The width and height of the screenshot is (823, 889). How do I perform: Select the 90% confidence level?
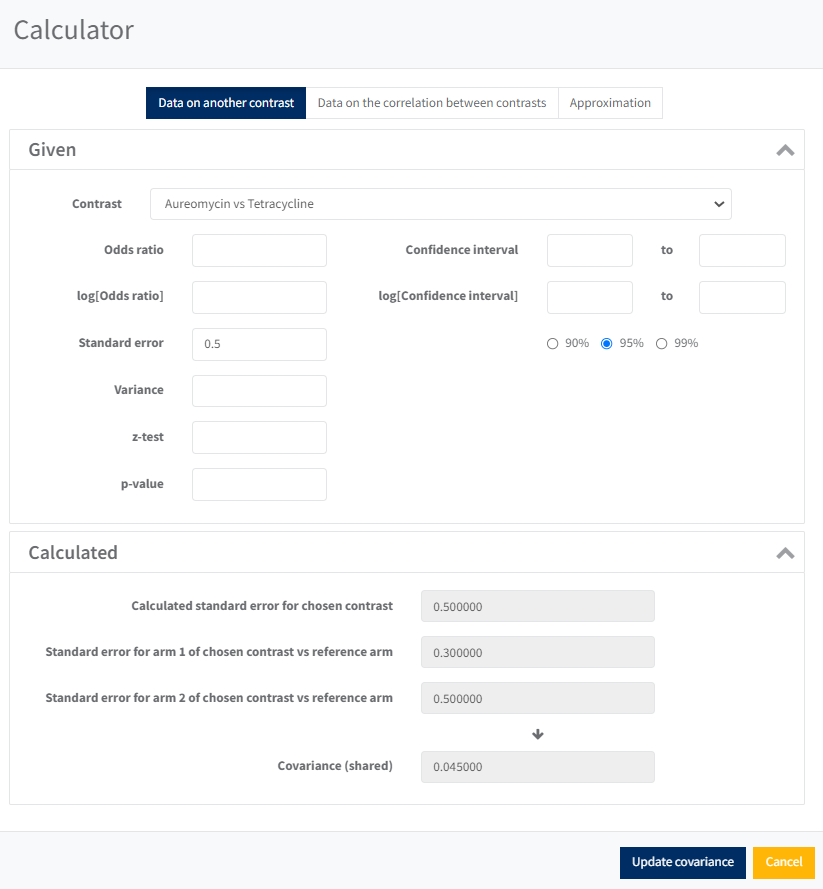pos(553,344)
